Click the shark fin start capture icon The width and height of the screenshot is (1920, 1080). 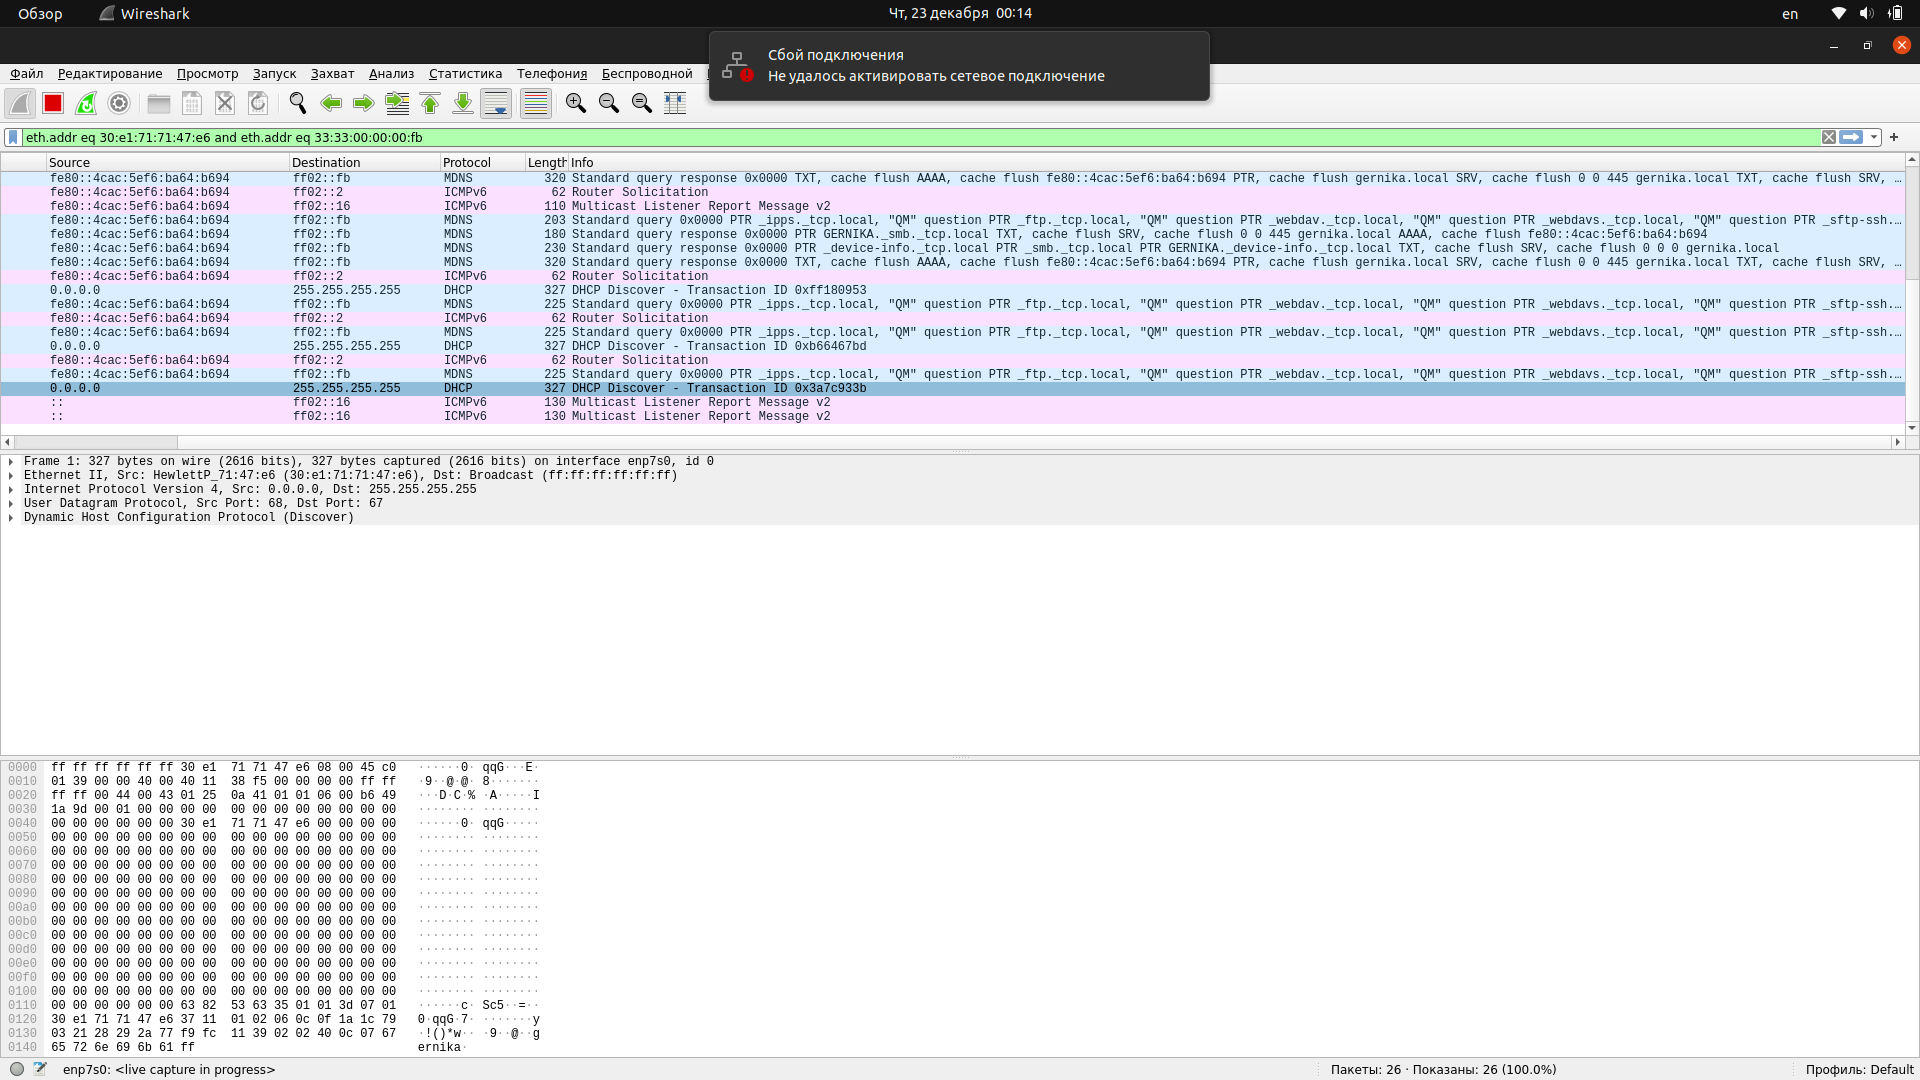[x=20, y=103]
